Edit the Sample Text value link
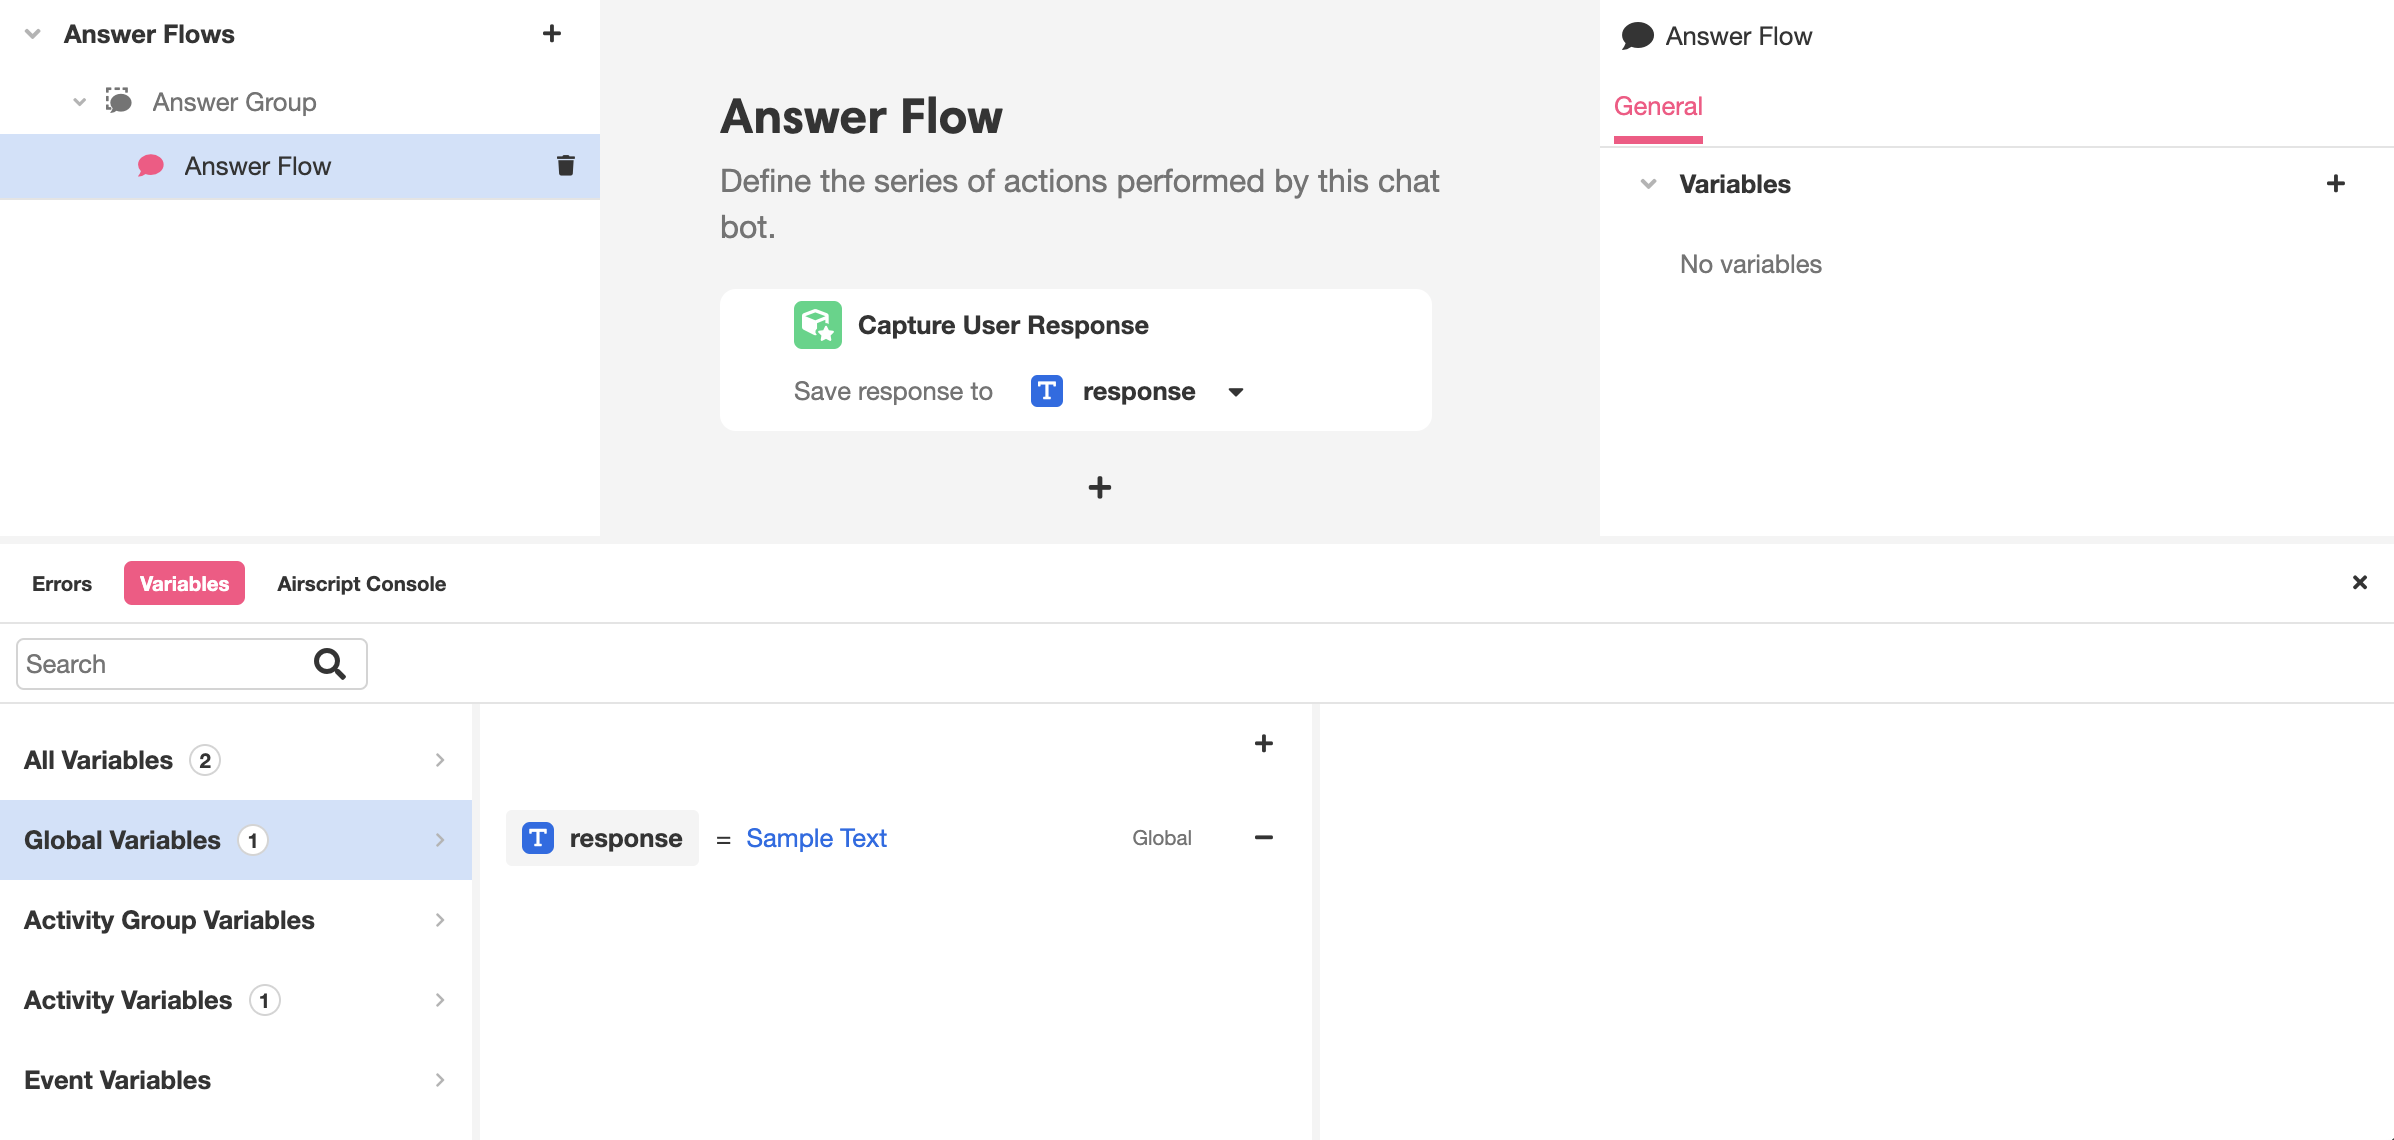This screenshot has width=2394, height=1140. pos(816,838)
